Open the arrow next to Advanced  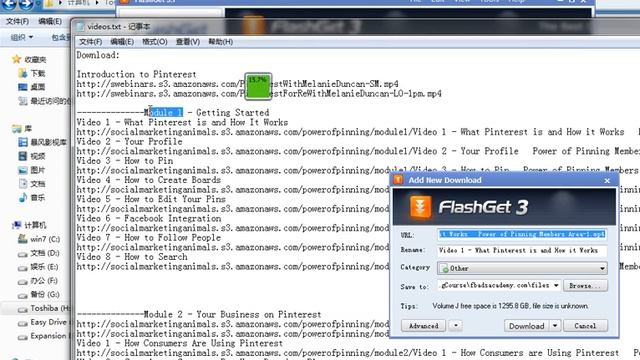click(456, 326)
